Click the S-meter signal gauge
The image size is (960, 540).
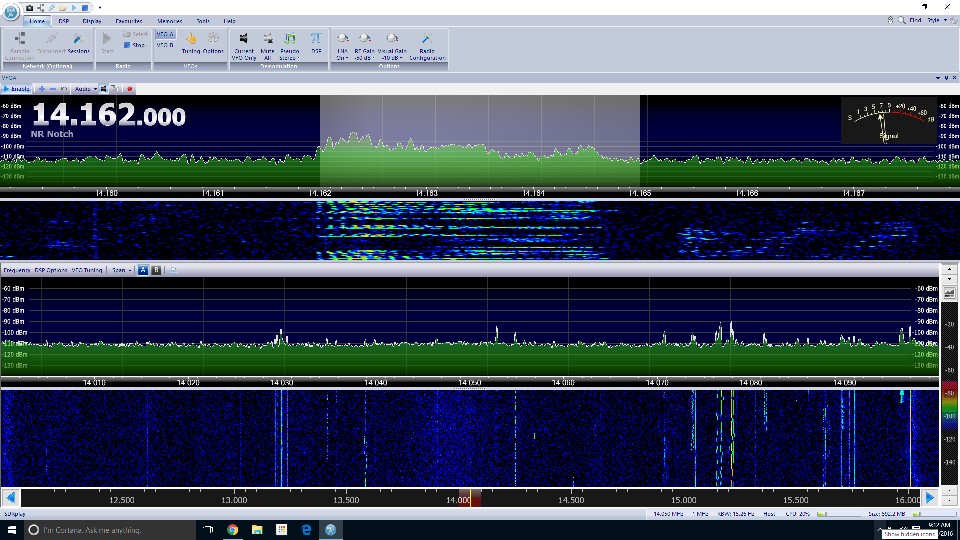(888, 120)
